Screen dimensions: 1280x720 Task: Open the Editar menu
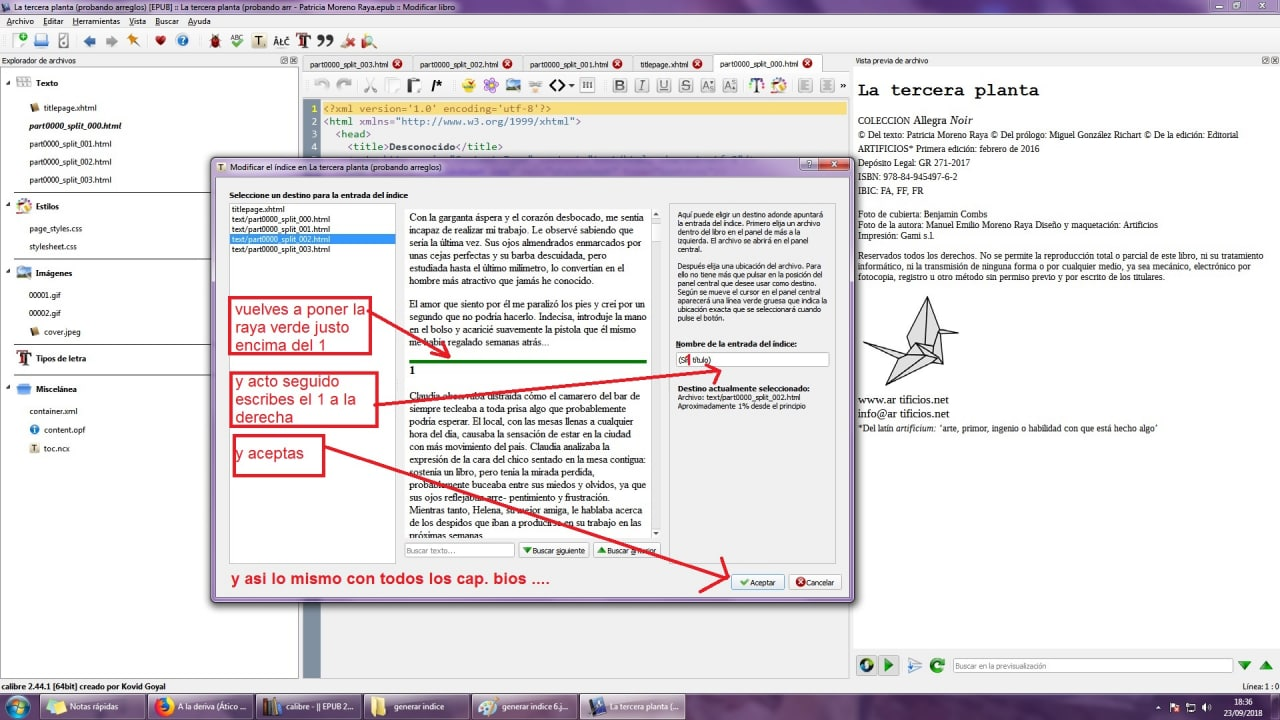point(54,20)
